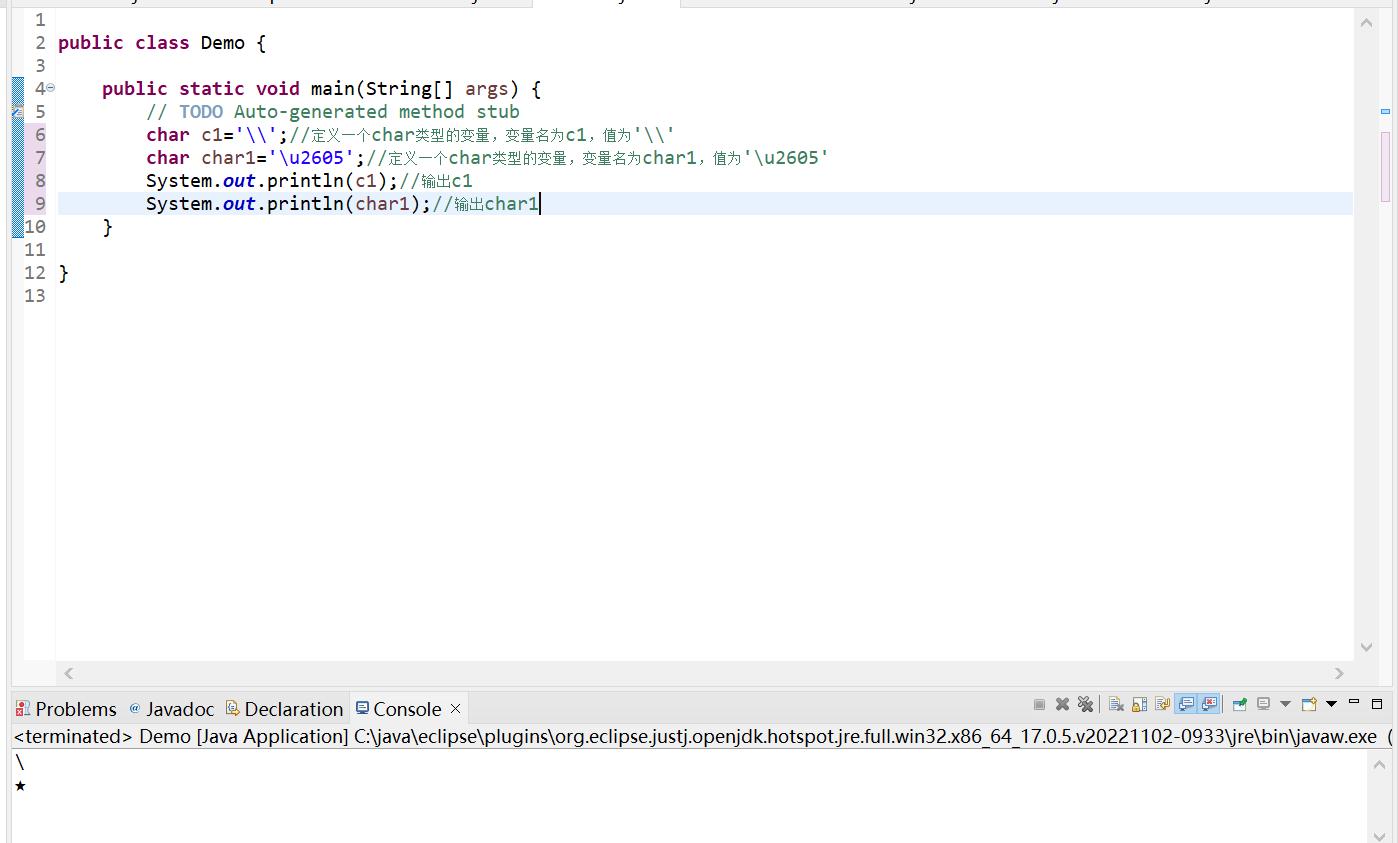Click the Remove Launch icon in Console toolbar
The height and width of the screenshot is (843, 1398).
(x=1062, y=704)
